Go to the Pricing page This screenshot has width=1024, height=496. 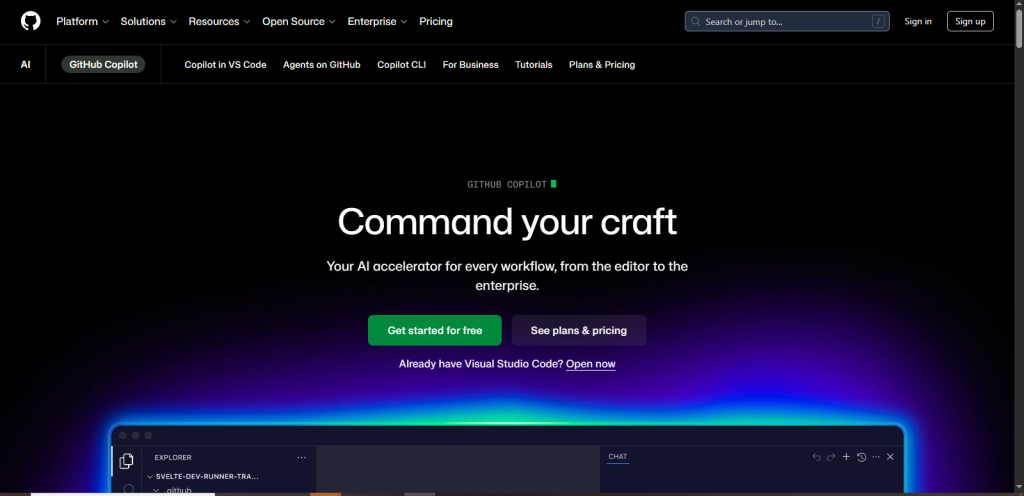(436, 22)
